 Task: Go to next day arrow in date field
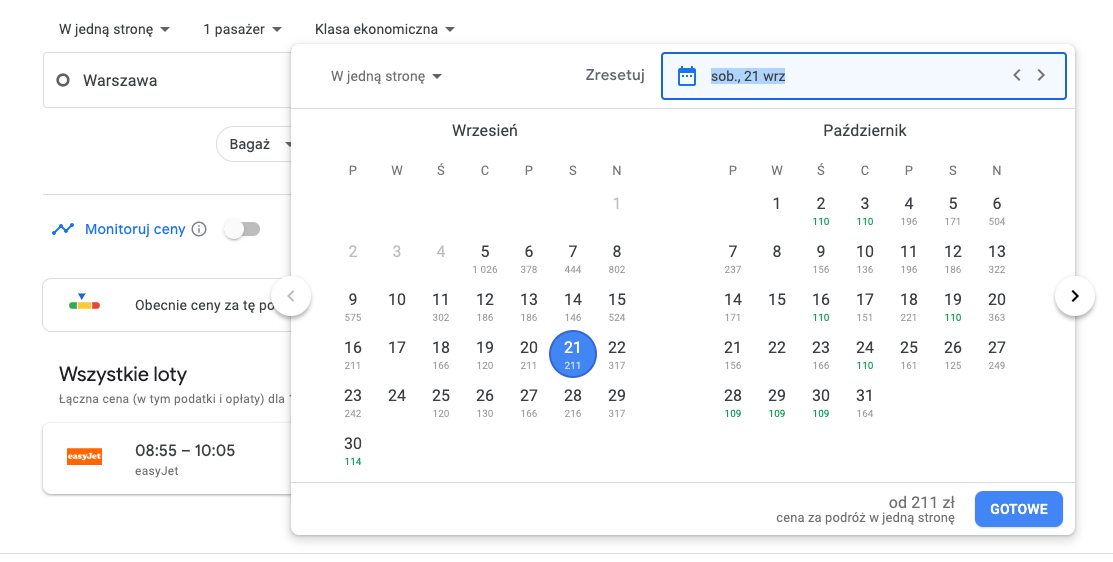coord(1041,75)
